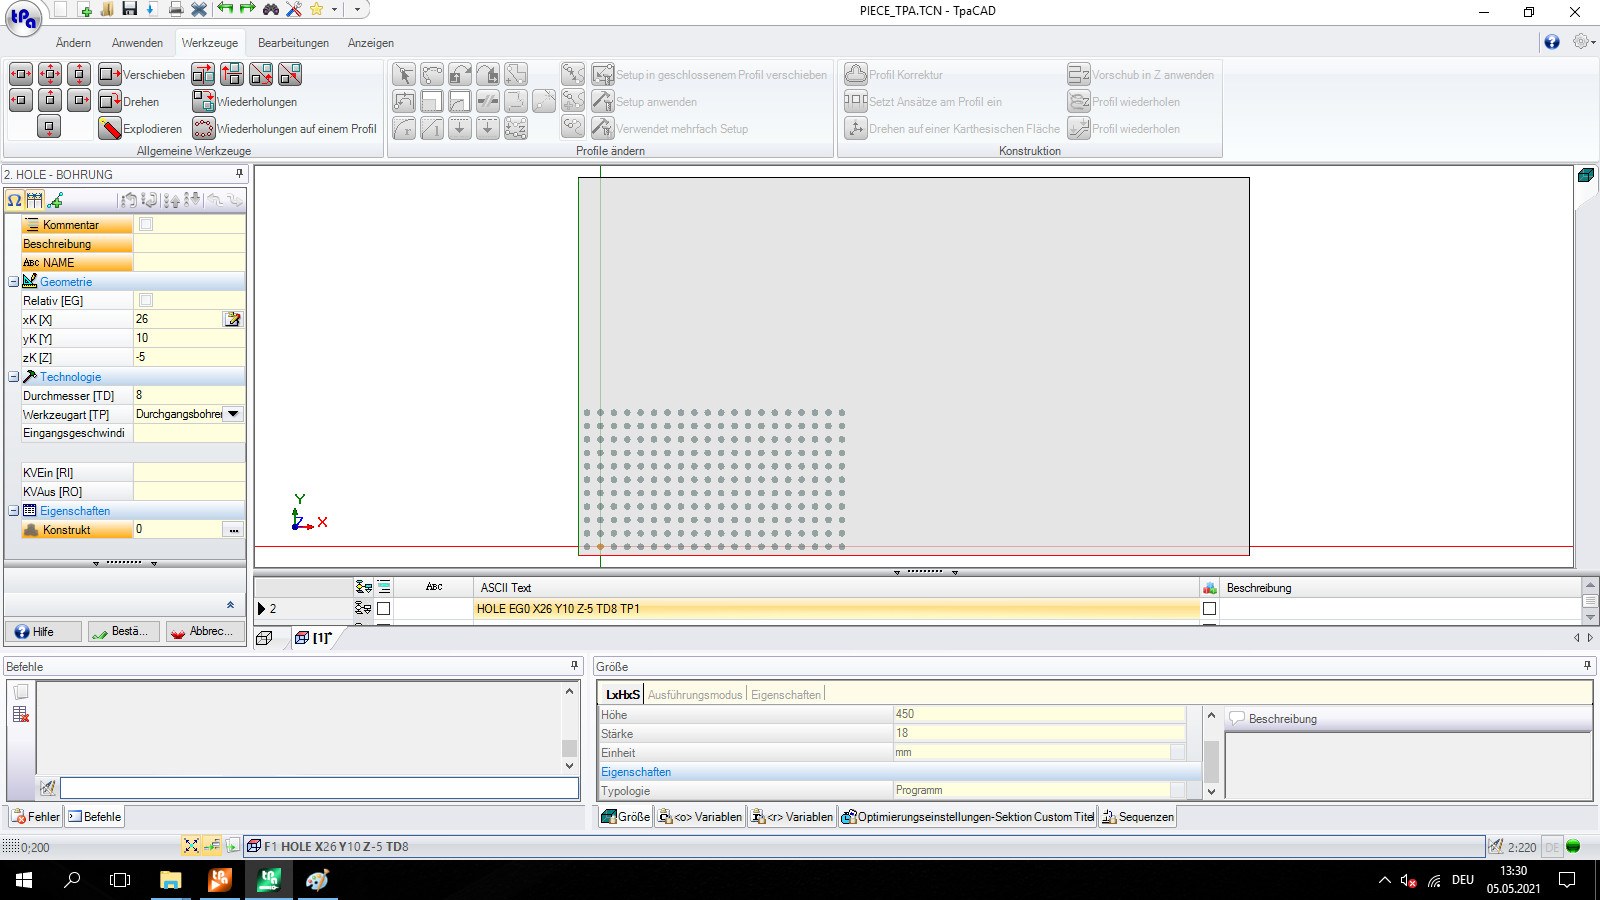1600x900 pixels.
Task: Open the Werkzeugart [TP] dropdown
Action: [233, 414]
